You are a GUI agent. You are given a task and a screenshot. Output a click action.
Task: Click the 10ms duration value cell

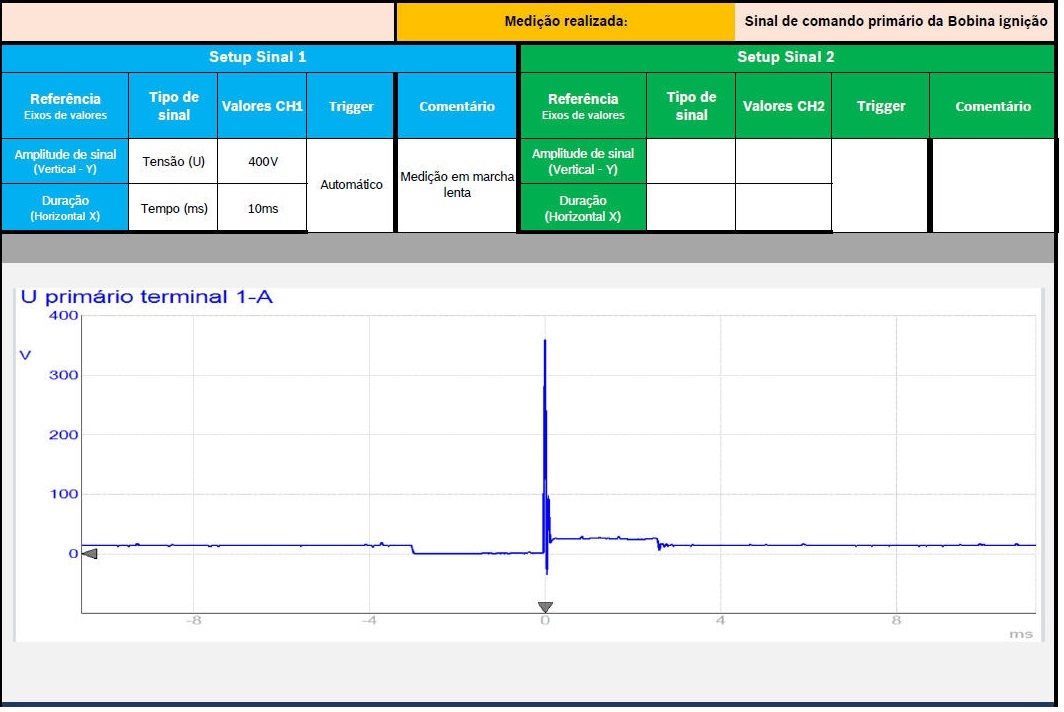pyautogui.click(x=262, y=208)
